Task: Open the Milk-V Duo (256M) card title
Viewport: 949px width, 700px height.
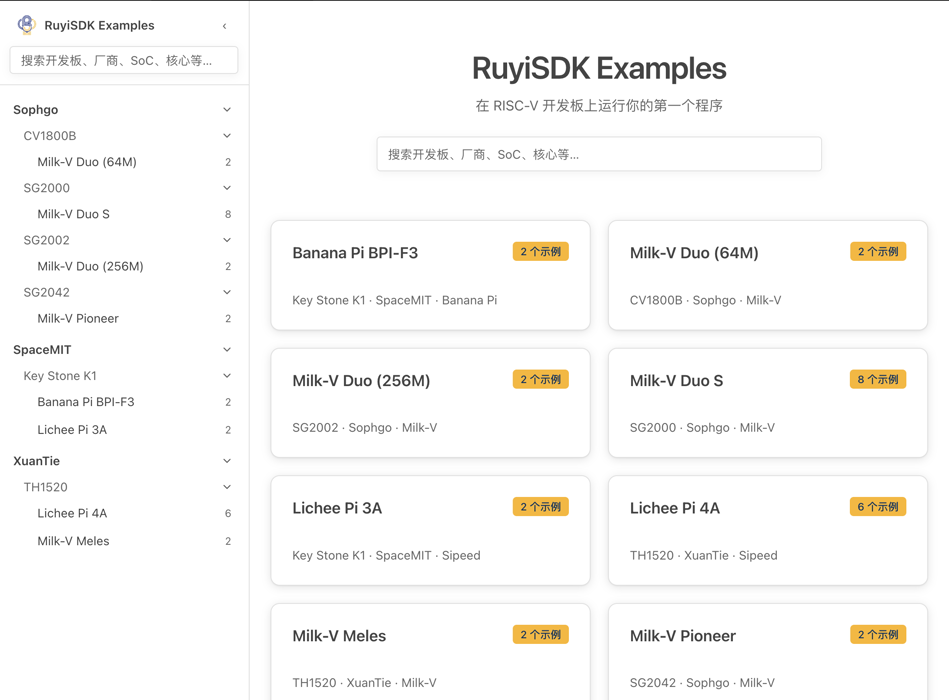Action: coord(361,381)
